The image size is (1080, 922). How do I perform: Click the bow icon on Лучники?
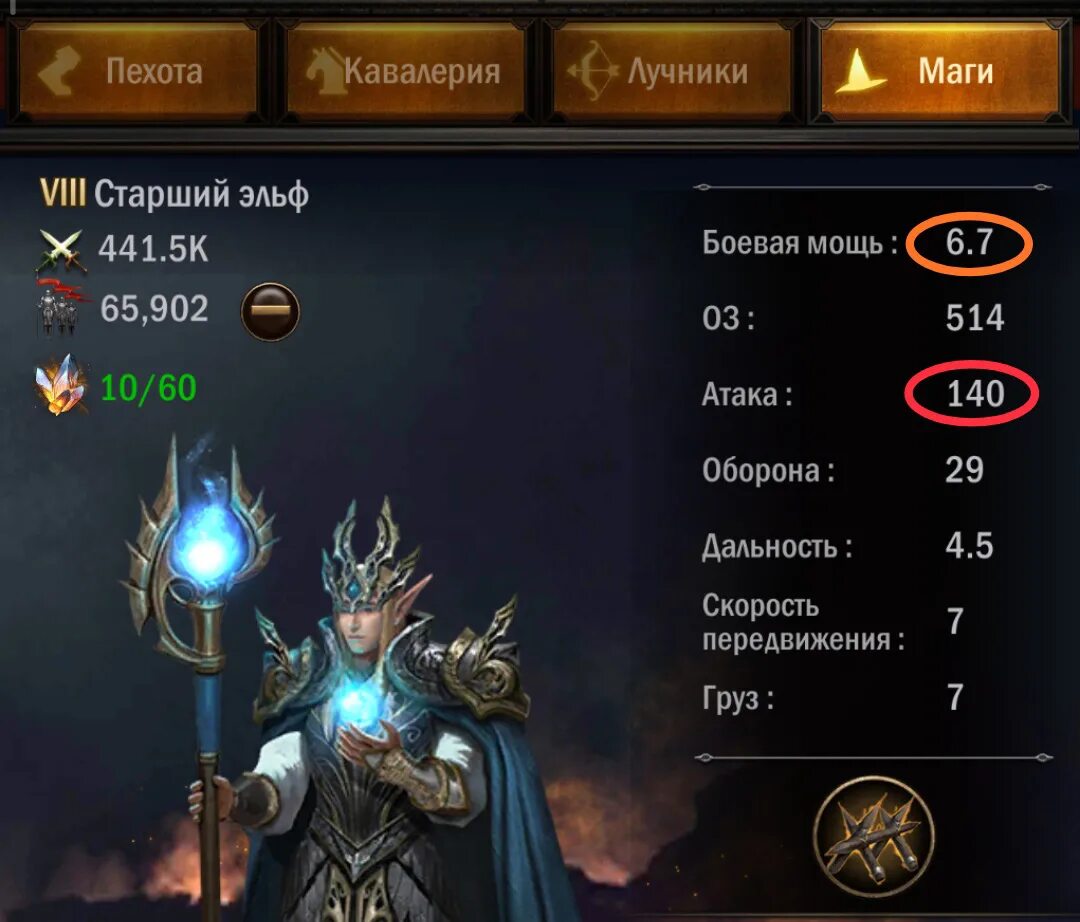[x=592, y=71]
